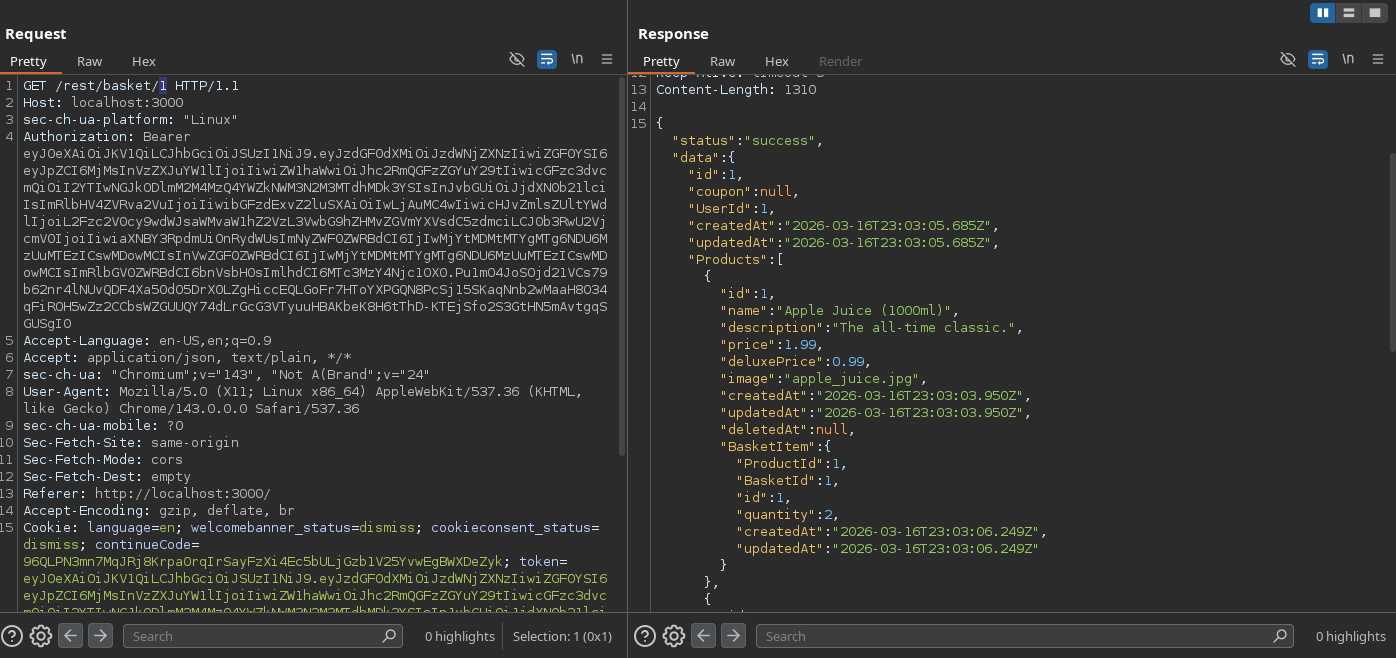Screen dimensions: 1396x658
Task: Open Request search settings gear
Action: point(41,636)
